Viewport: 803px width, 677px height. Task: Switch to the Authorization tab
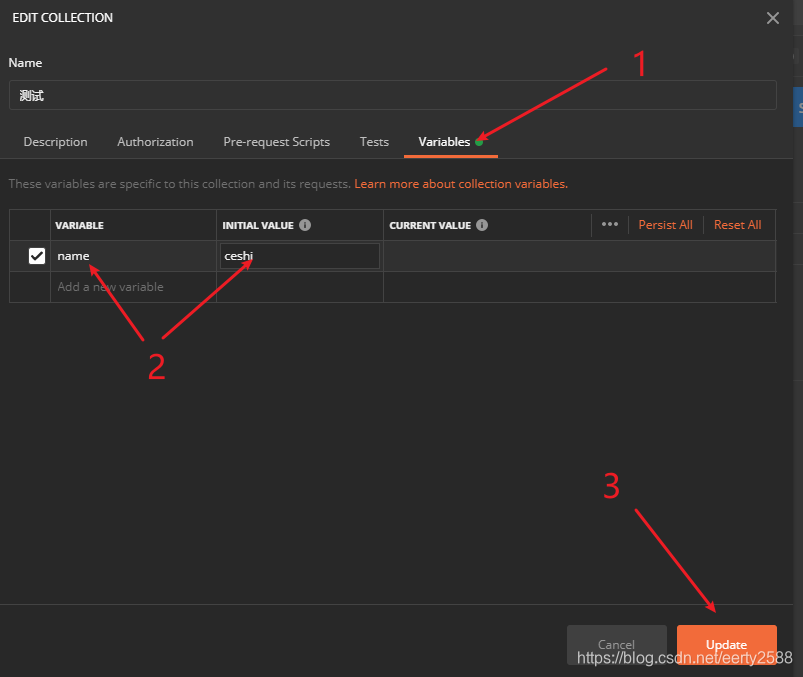pyautogui.click(x=155, y=142)
